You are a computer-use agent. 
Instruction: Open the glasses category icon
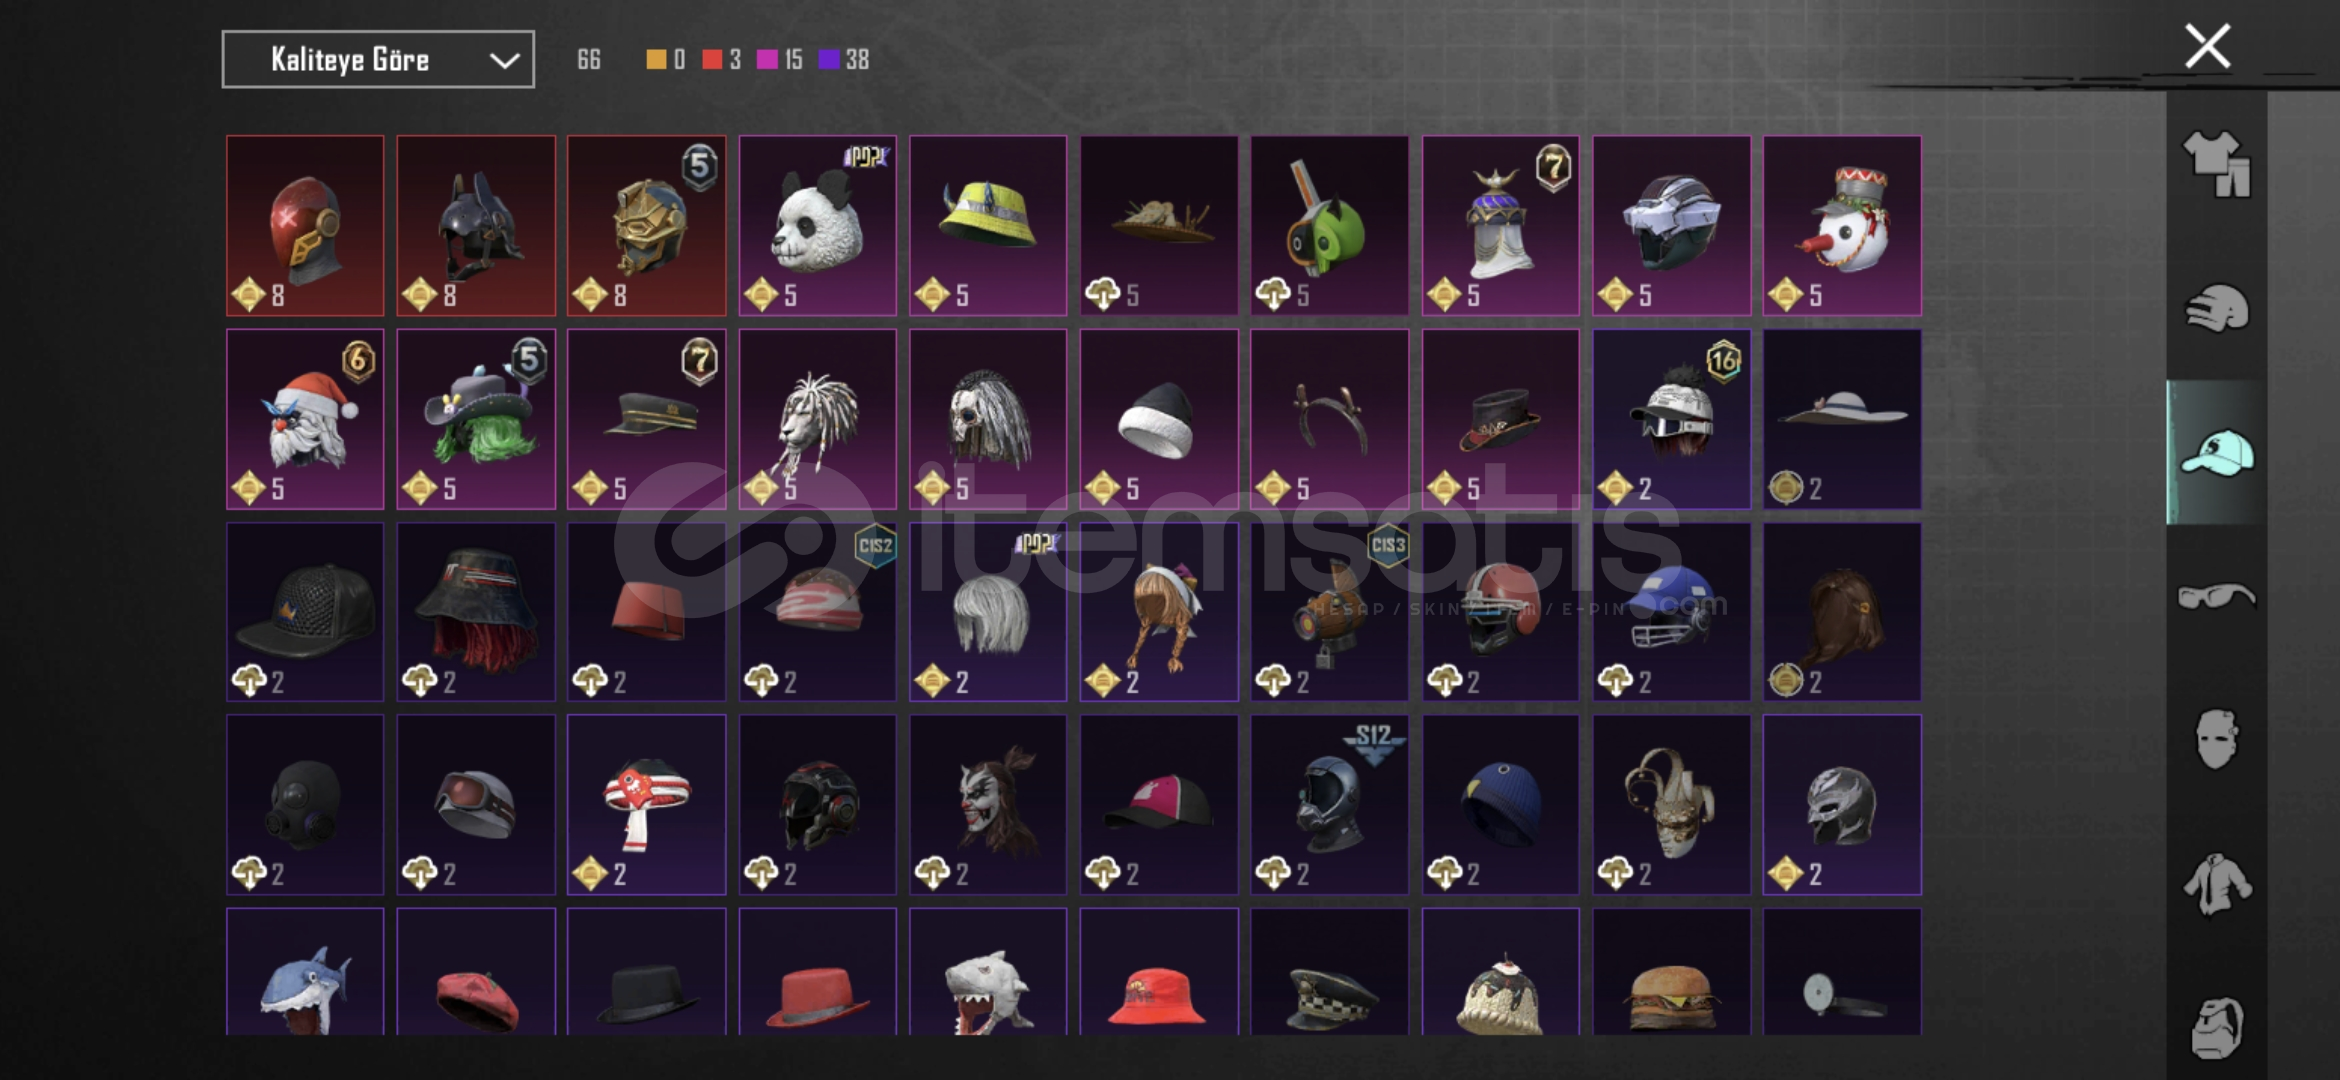(2216, 596)
